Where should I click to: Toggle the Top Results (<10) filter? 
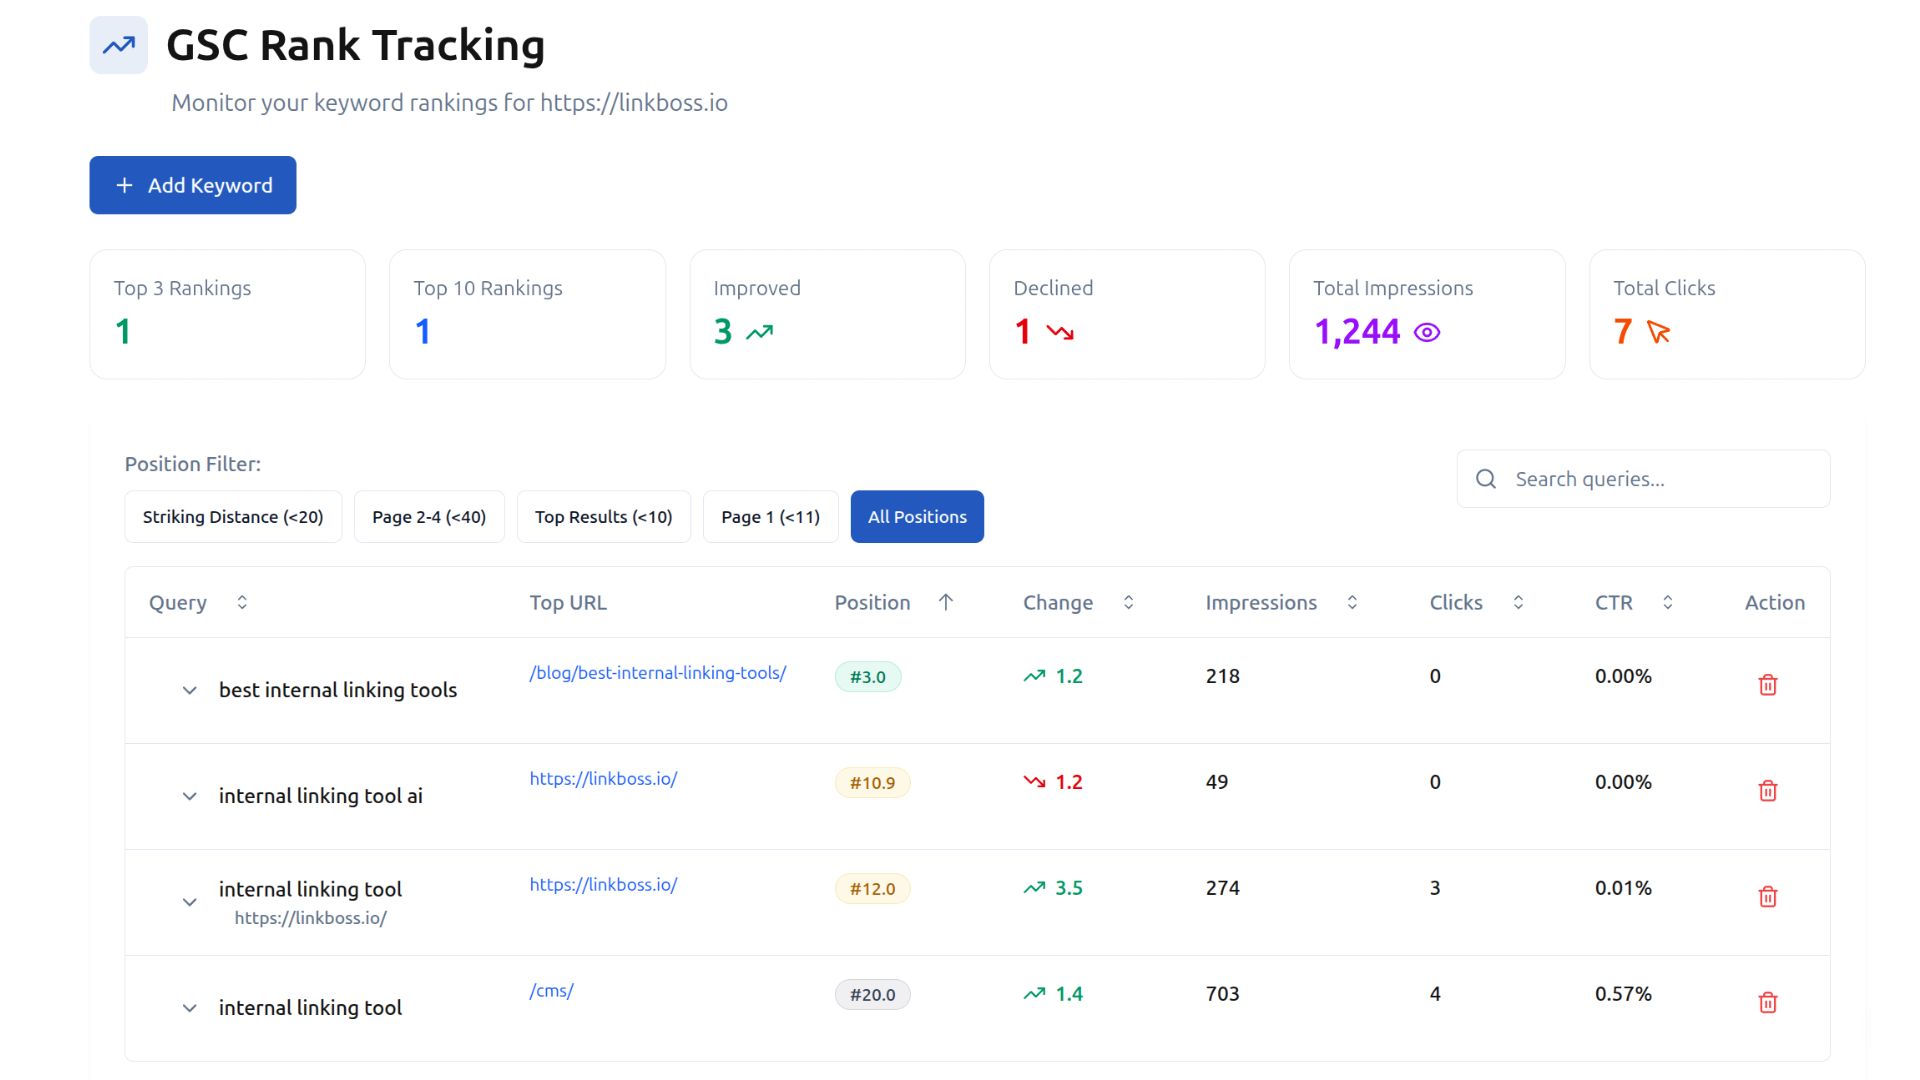(x=603, y=516)
